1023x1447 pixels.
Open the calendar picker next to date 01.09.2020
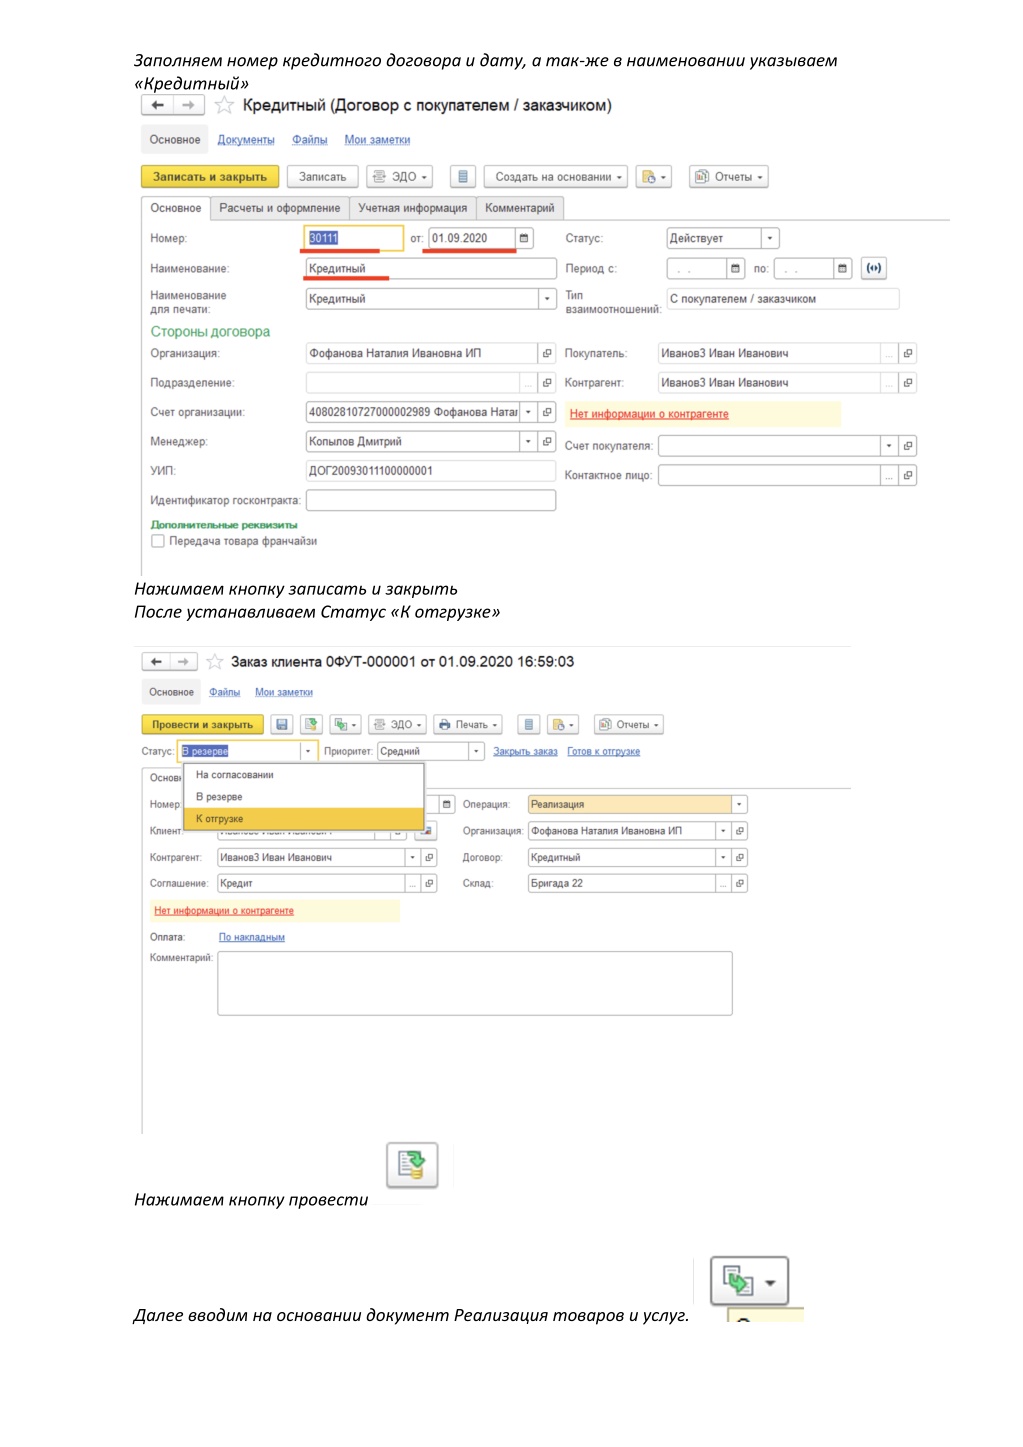click(524, 238)
